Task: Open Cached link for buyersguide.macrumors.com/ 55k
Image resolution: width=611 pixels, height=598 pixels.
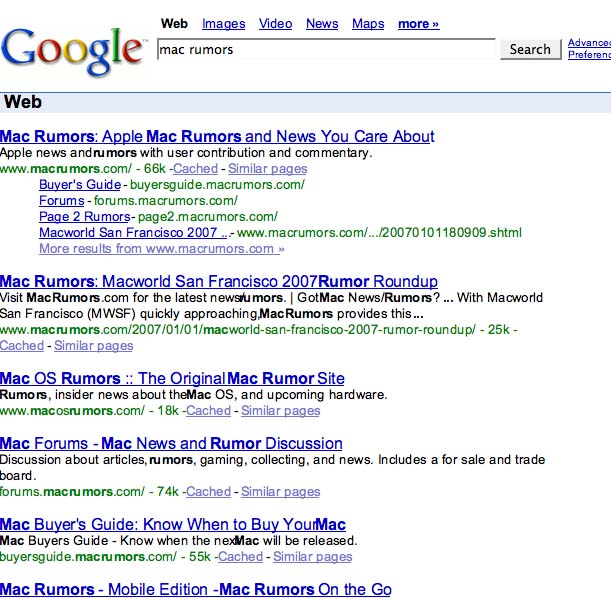Action: [240, 557]
